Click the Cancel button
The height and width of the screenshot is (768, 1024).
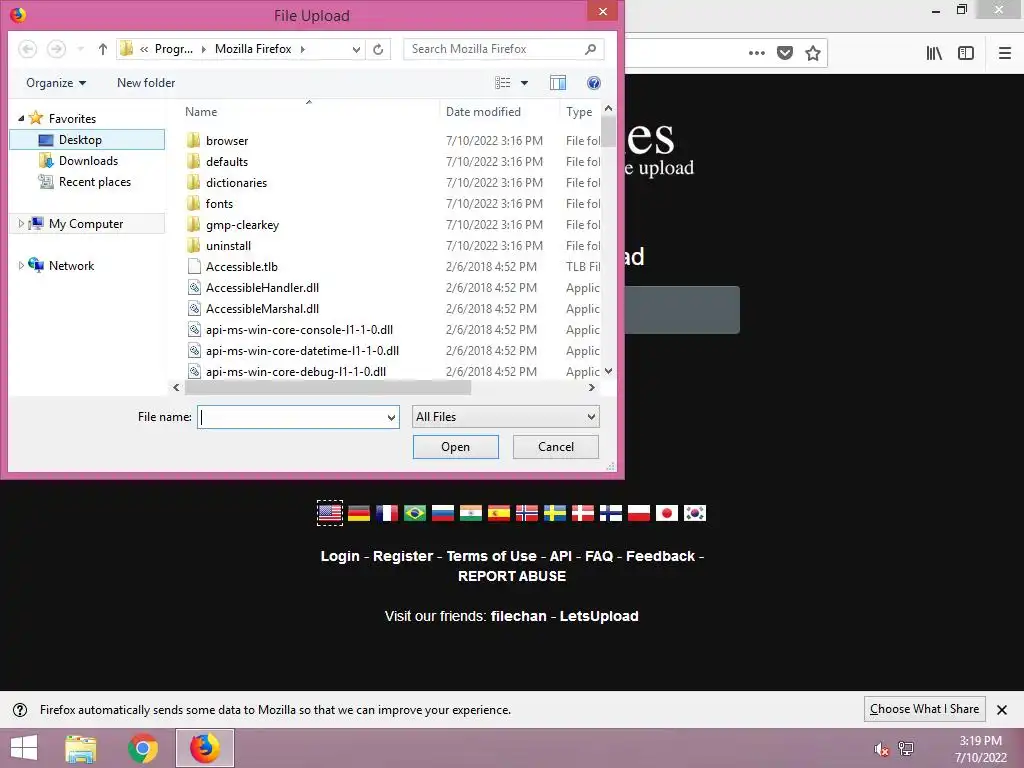pyautogui.click(x=556, y=447)
